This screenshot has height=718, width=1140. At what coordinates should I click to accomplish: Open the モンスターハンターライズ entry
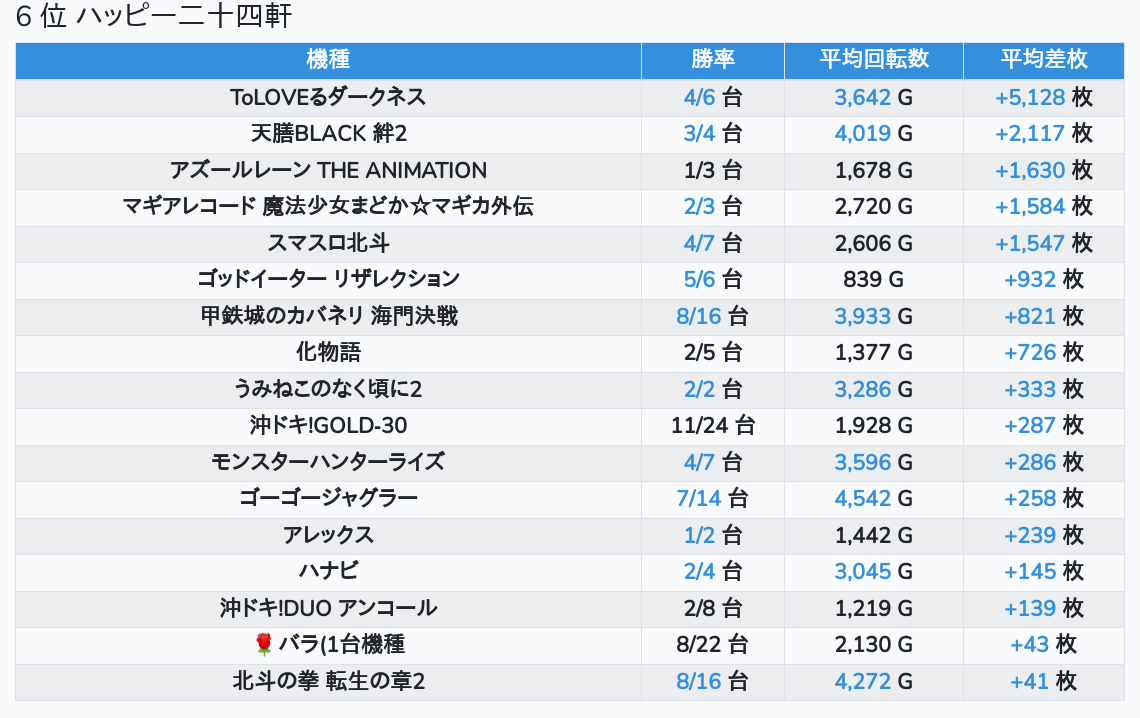point(328,462)
